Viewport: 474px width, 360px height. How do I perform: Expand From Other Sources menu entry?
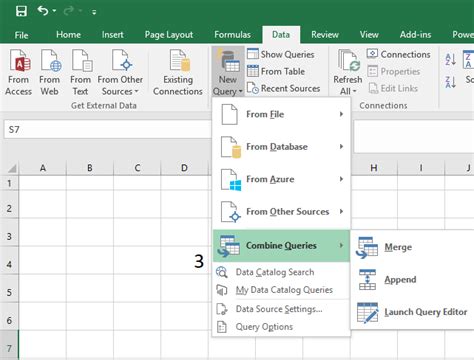pos(281,212)
